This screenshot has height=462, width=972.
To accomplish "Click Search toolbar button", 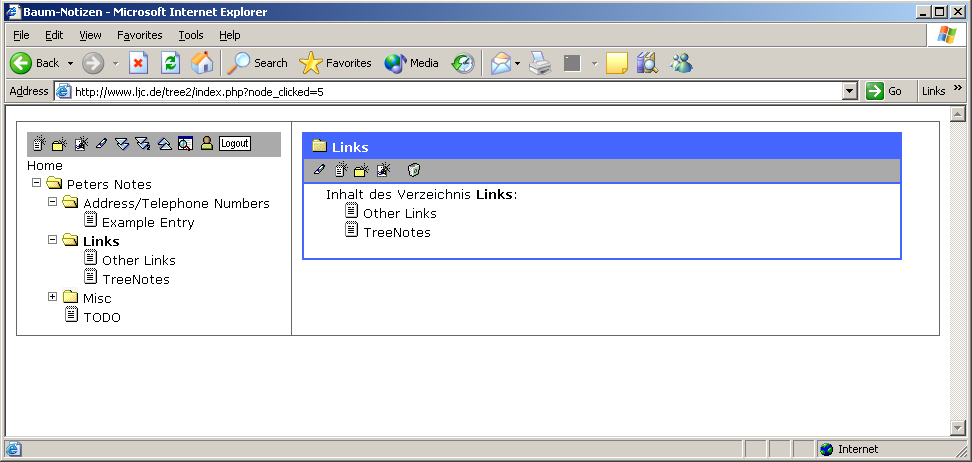I will (x=257, y=63).
